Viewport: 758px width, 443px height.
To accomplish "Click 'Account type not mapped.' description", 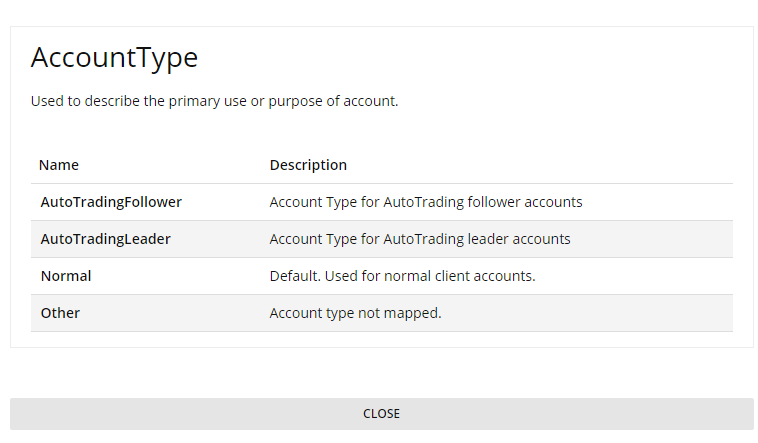I will click(355, 313).
